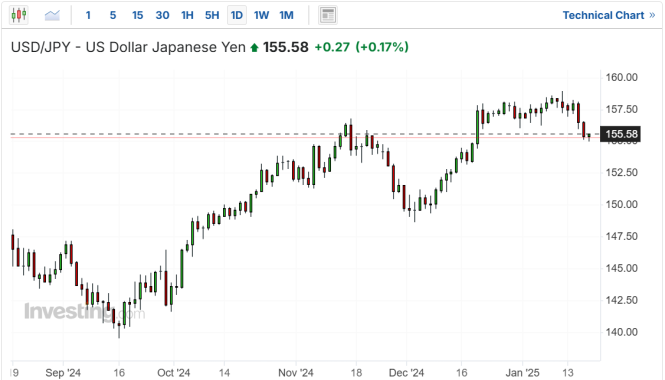
Task: Click the USD/JPY - US Dollar Japanese Yen title
Action: tap(128, 47)
